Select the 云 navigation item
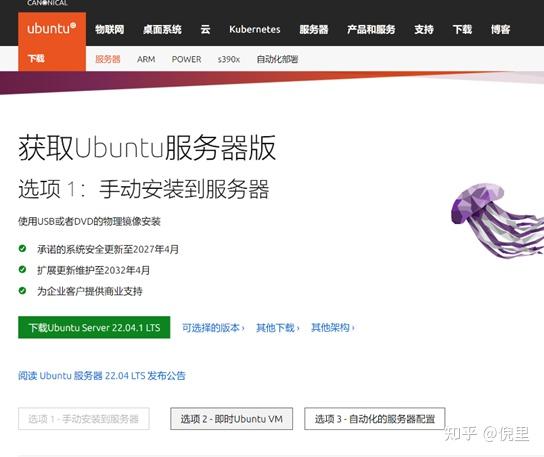The height and width of the screenshot is (457, 544). (205, 29)
